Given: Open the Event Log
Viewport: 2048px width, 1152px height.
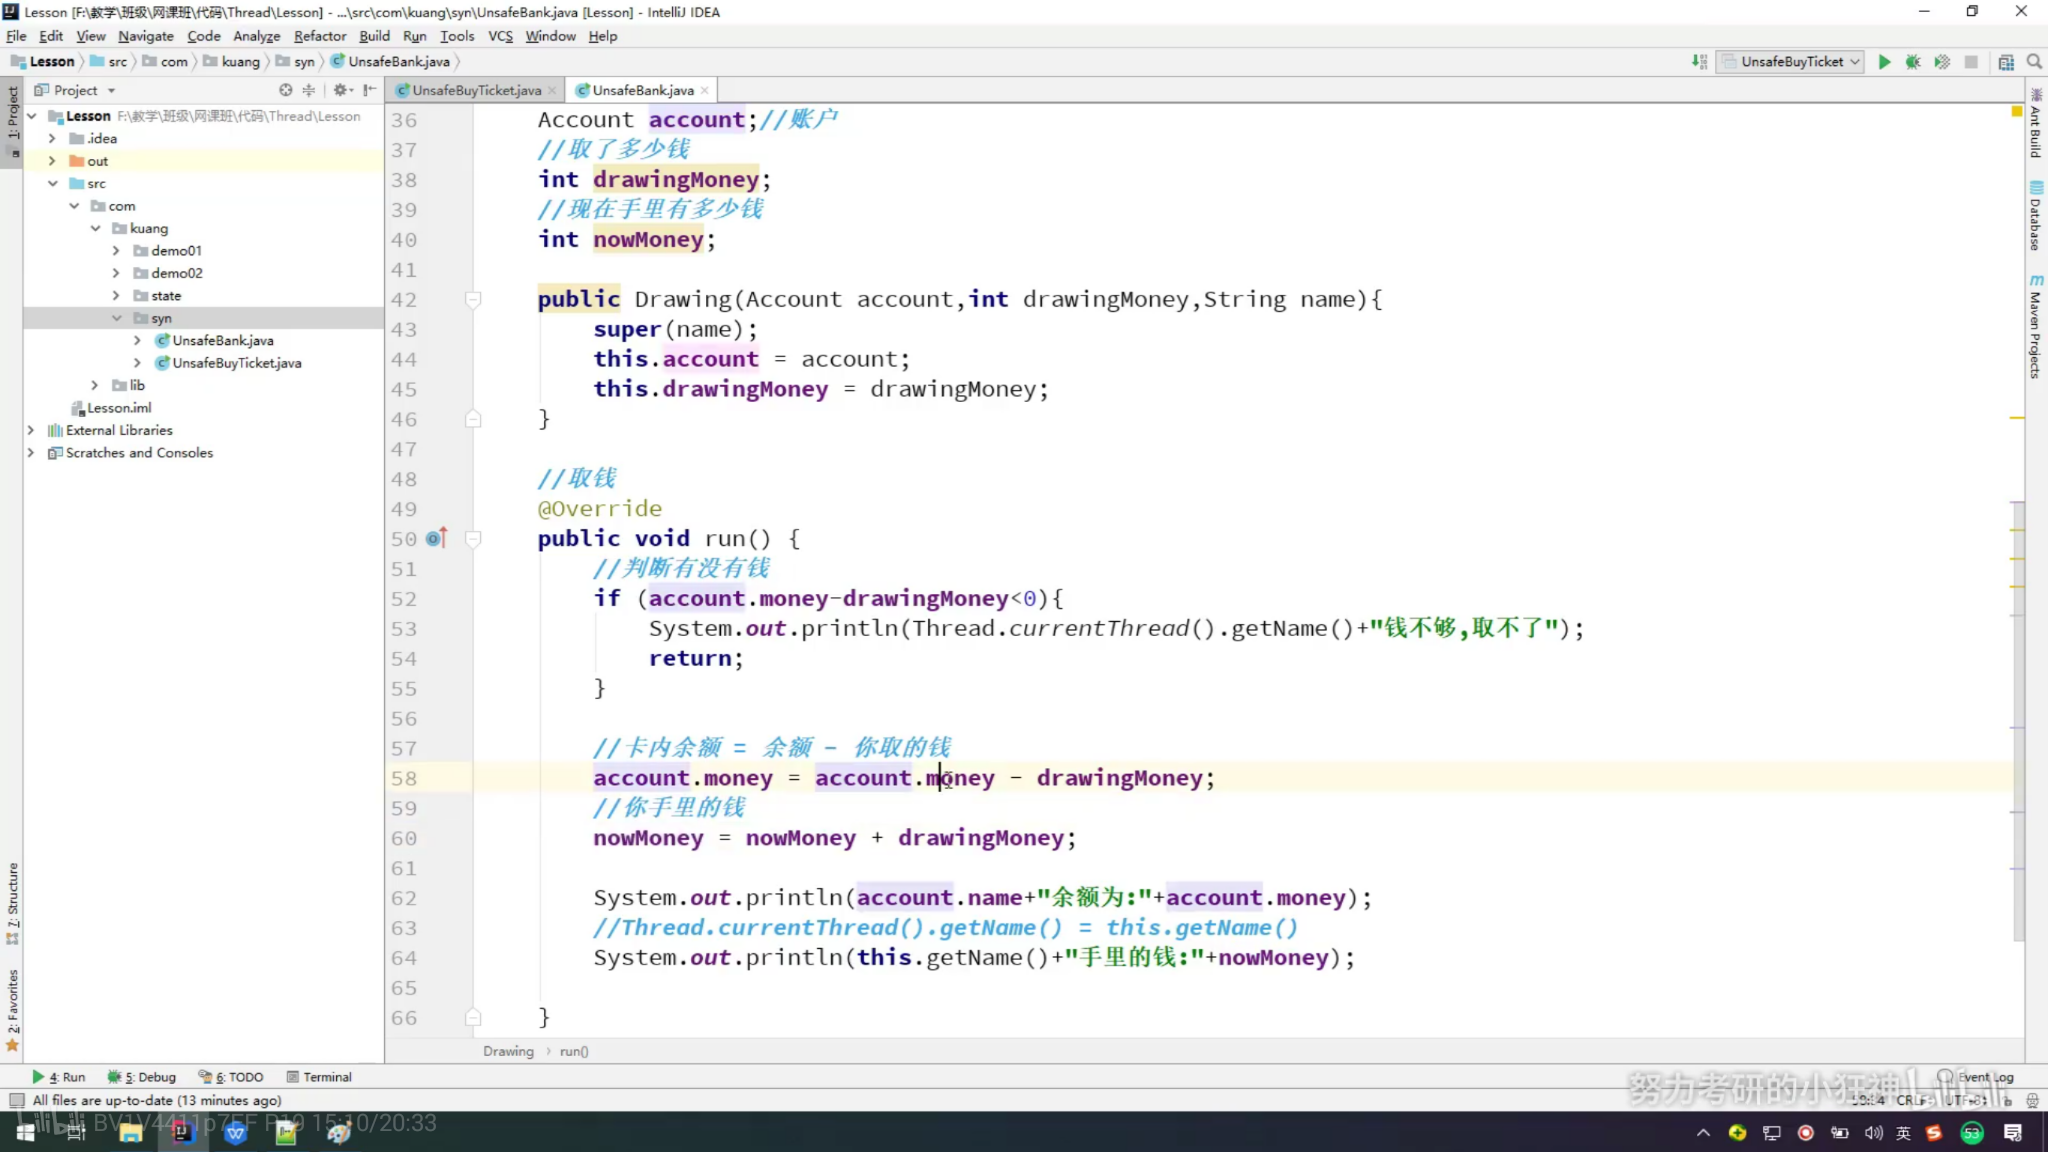Looking at the screenshot, I should coord(1976,1077).
